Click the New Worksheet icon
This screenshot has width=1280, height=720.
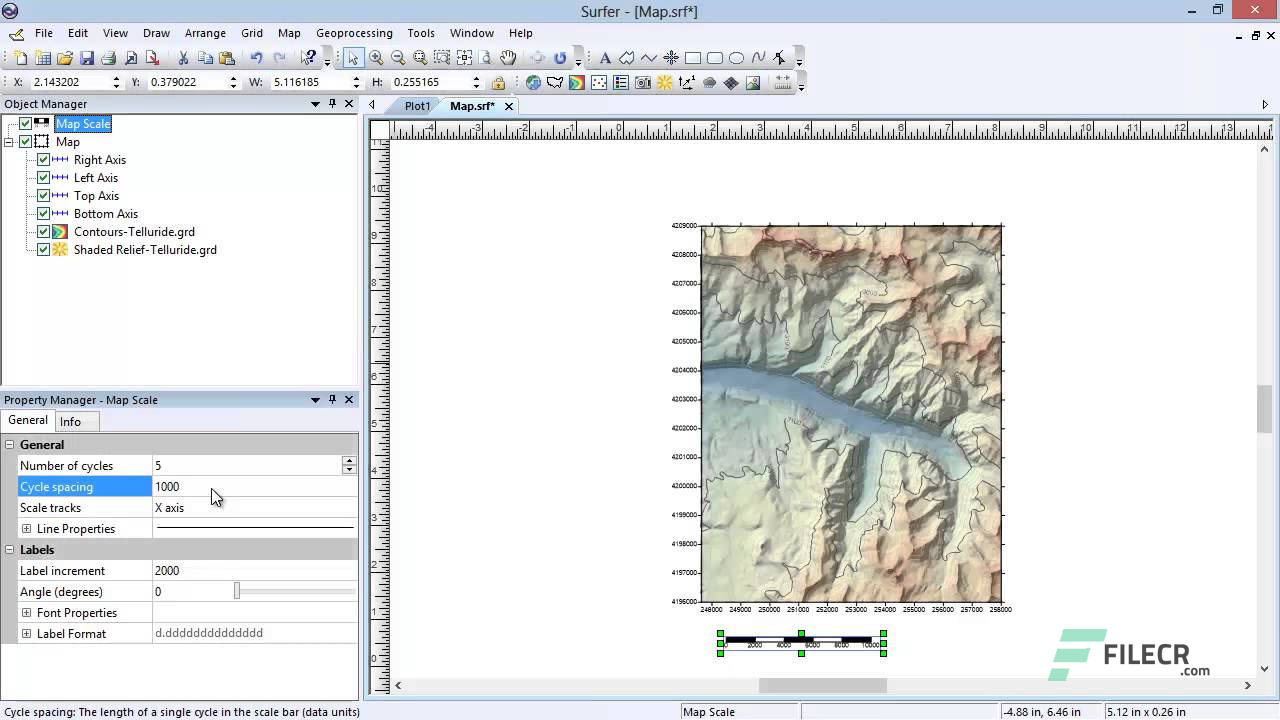tap(43, 58)
